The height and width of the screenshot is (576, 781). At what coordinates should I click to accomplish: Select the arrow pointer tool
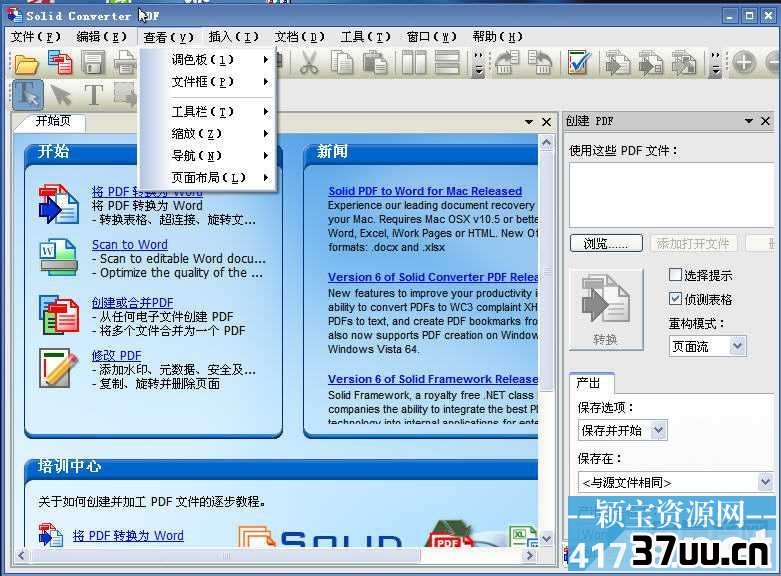pos(60,95)
